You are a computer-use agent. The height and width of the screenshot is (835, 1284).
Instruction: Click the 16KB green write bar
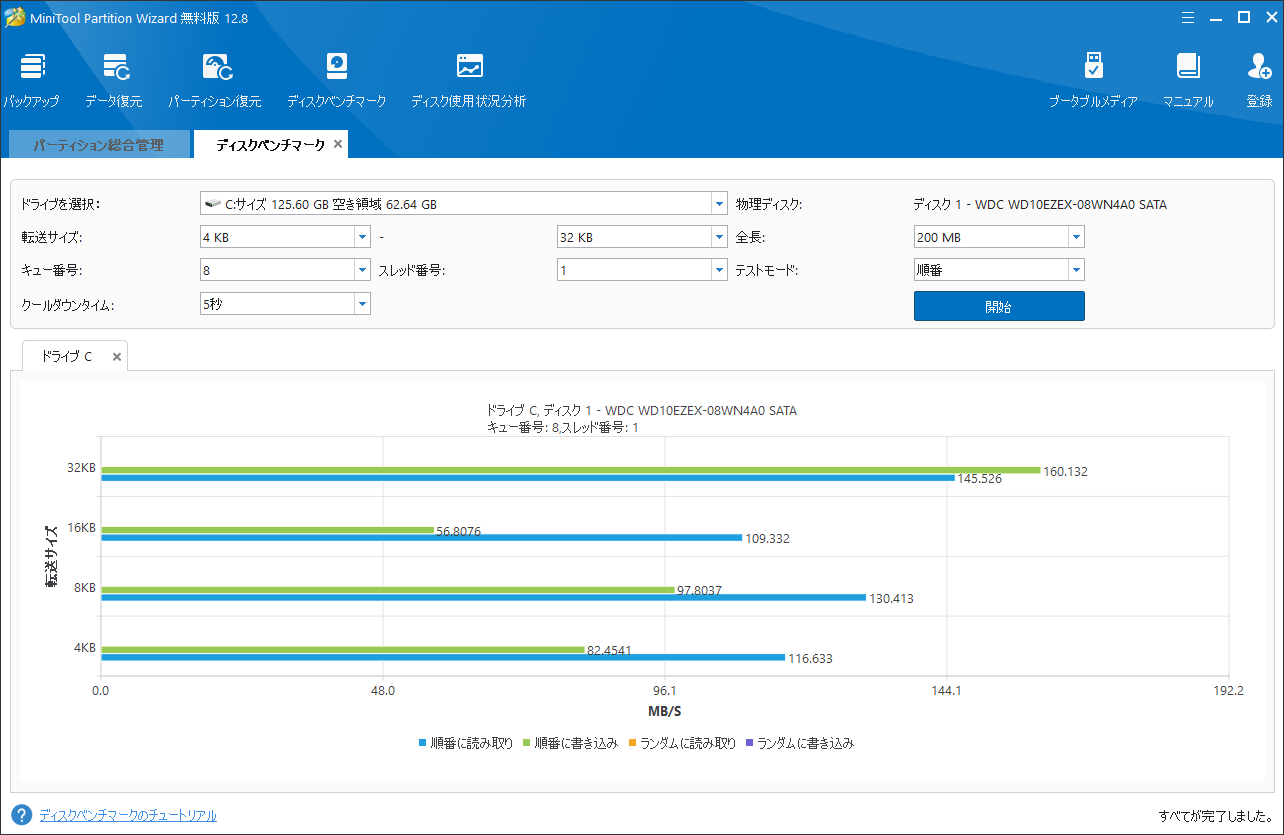pyautogui.click(x=267, y=530)
